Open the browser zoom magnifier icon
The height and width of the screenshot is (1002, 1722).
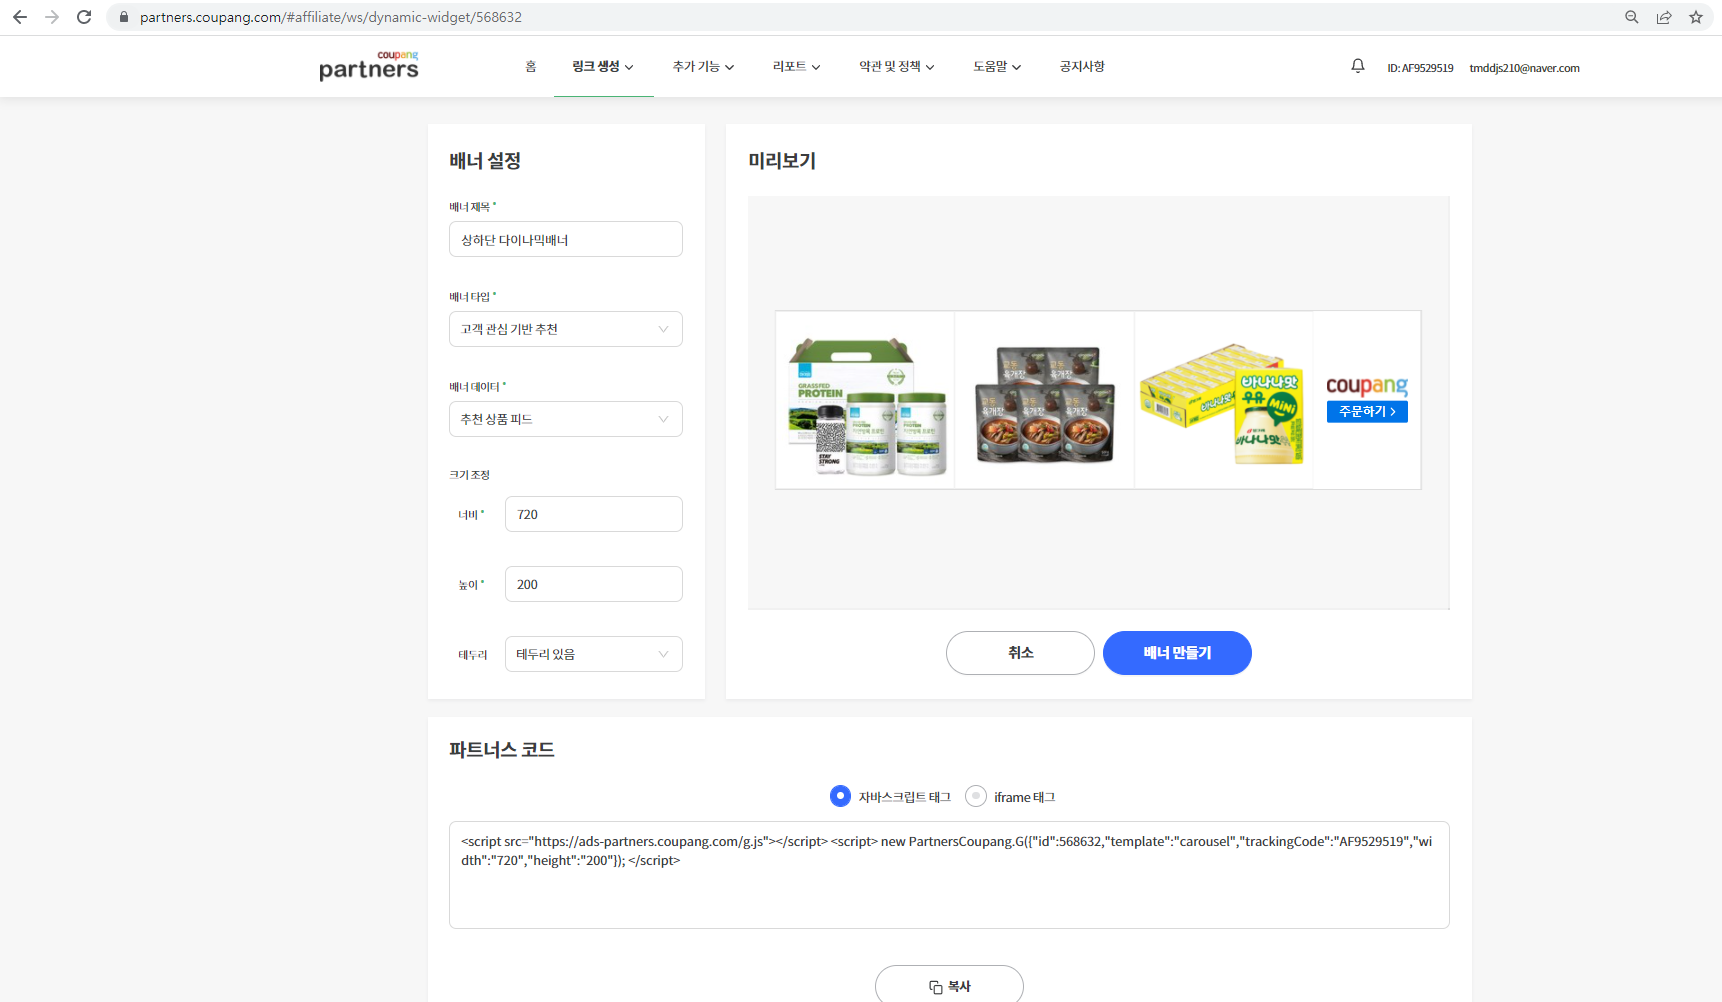[x=1632, y=17]
